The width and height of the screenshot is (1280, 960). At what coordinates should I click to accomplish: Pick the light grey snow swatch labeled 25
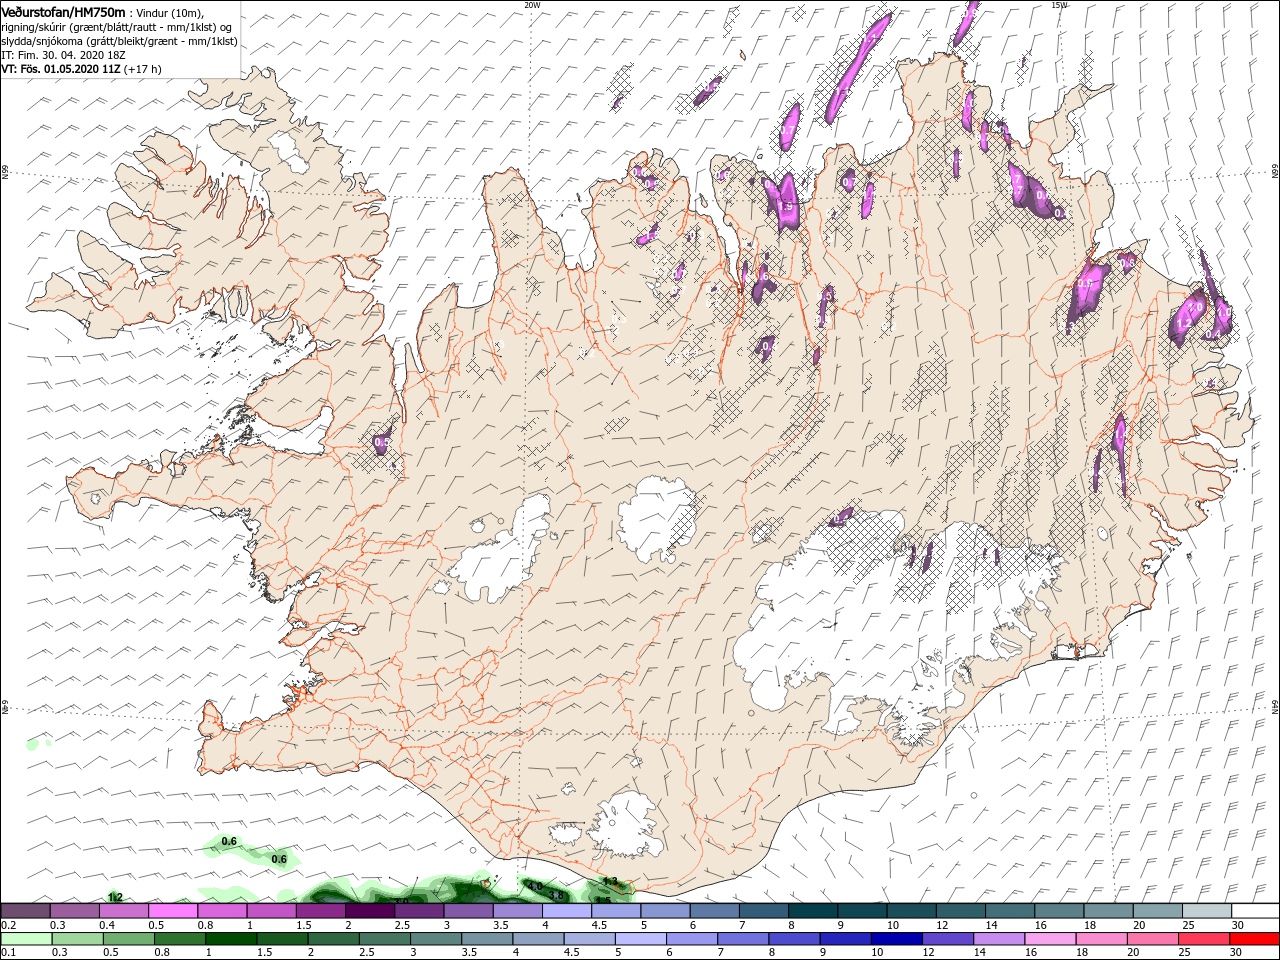coord(1205,911)
